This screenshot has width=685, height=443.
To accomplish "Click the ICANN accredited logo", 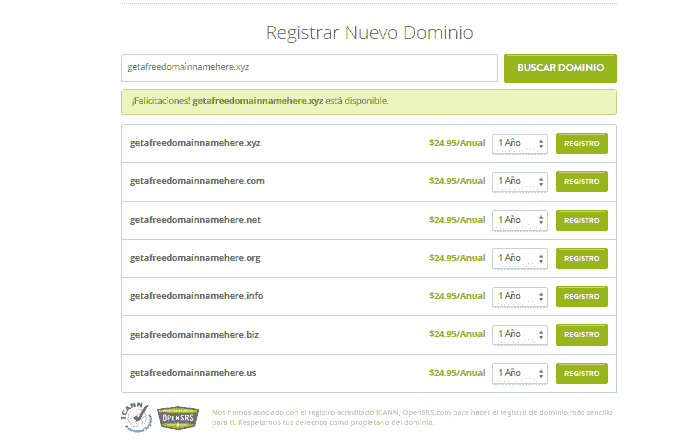I will (136, 417).
